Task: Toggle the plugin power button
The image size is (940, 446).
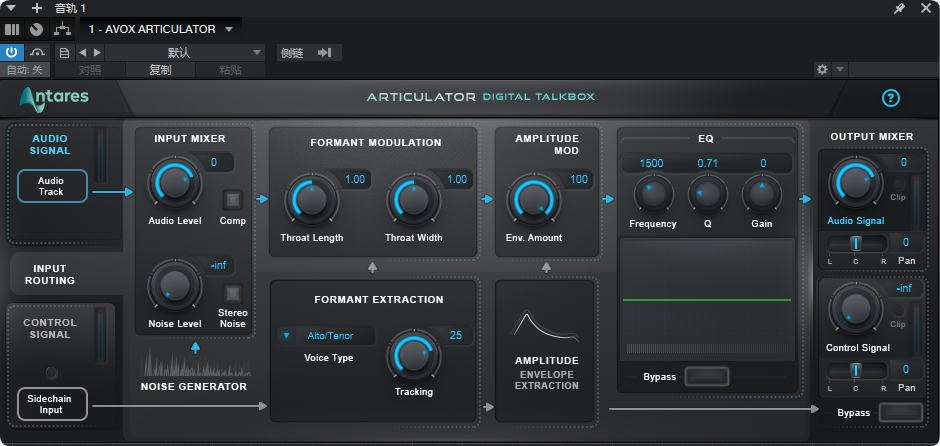Action: click(12, 52)
